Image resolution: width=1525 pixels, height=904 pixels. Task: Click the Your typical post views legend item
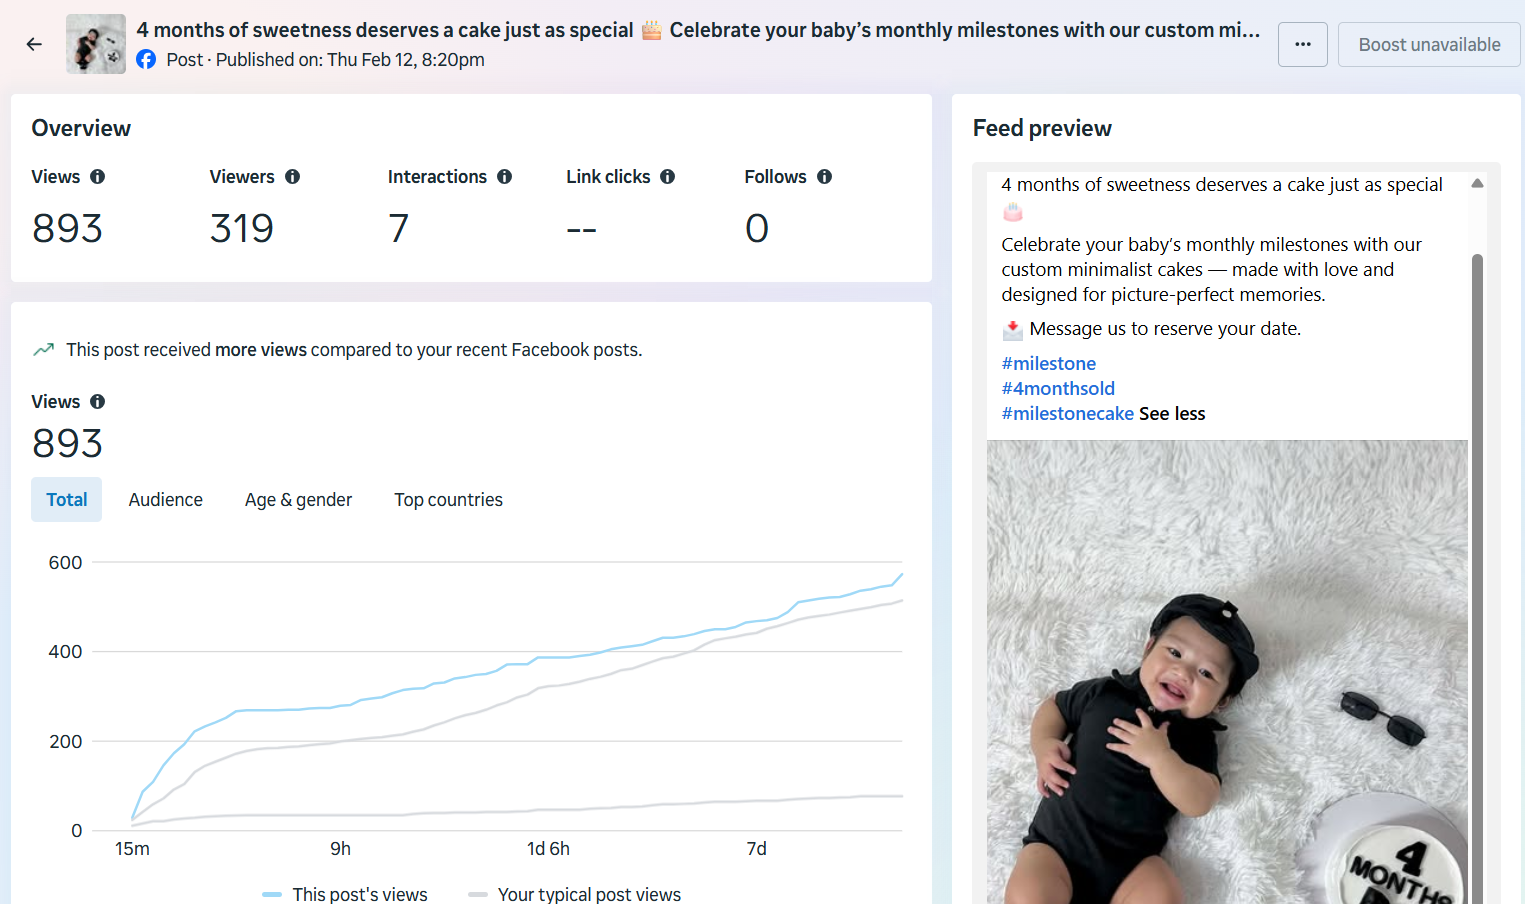coord(575,894)
